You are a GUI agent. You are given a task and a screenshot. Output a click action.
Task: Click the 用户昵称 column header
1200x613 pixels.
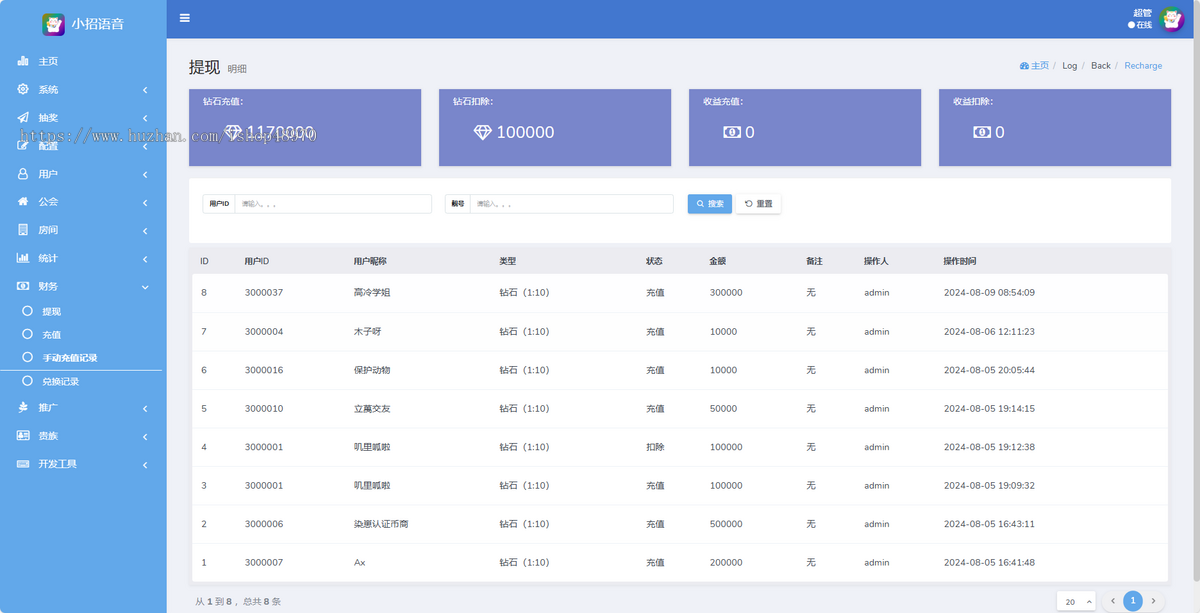click(370, 261)
